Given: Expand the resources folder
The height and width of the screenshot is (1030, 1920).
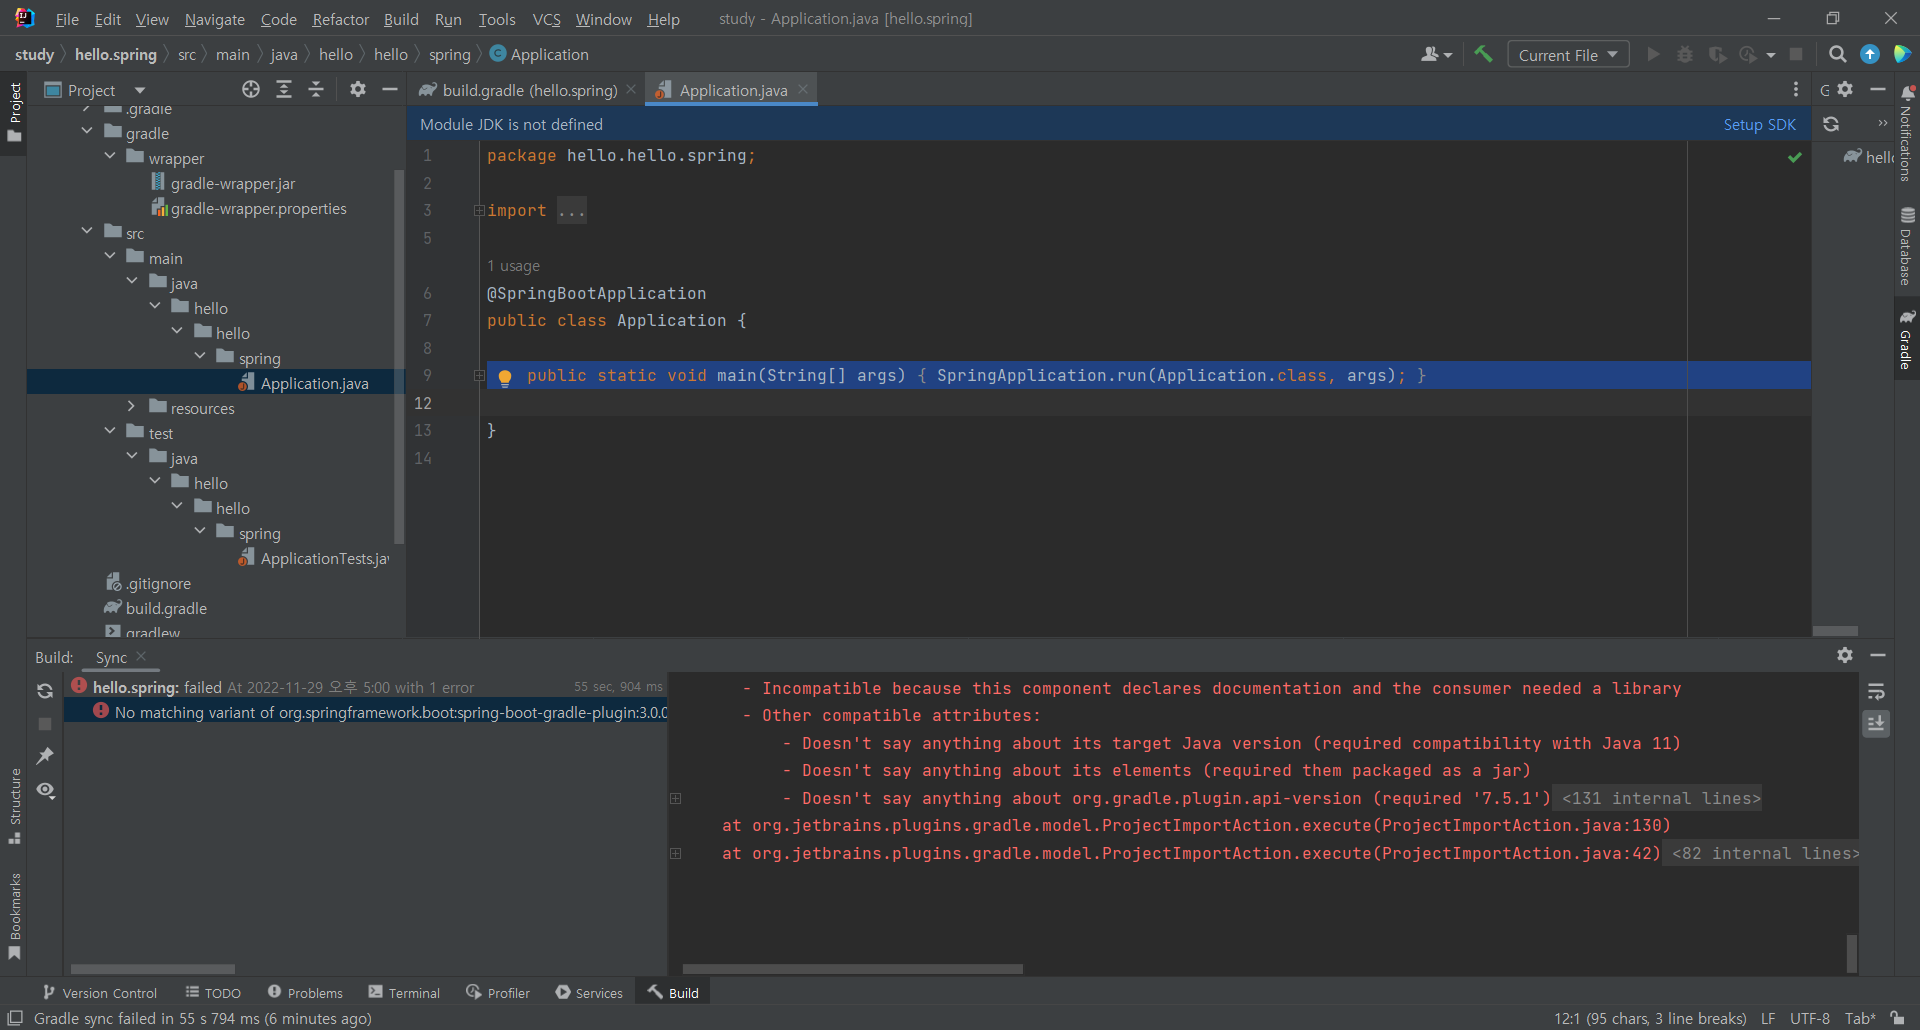Looking at the screenshot, I should [132, 407].
